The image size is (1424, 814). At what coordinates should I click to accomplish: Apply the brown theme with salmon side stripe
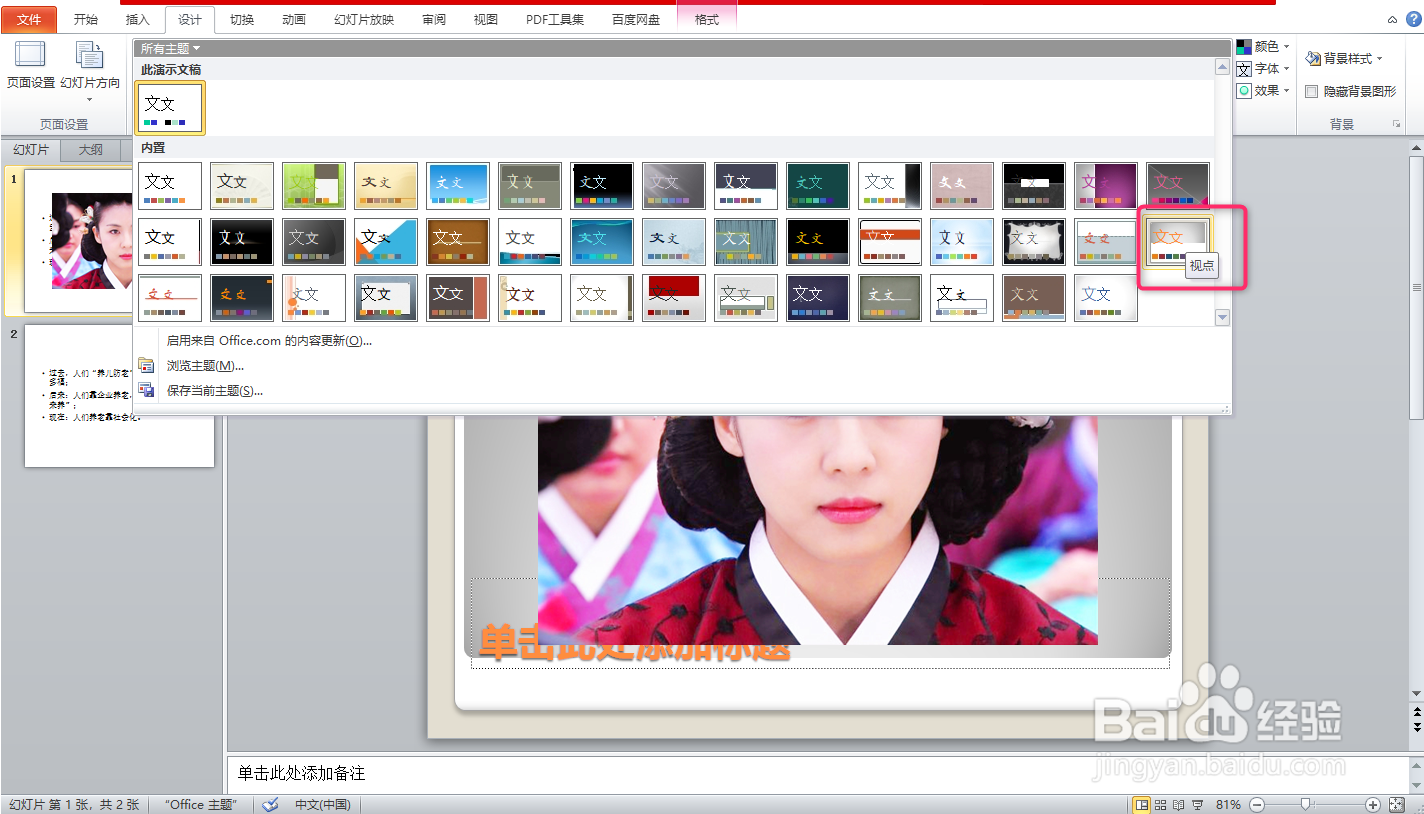(458, 298)
